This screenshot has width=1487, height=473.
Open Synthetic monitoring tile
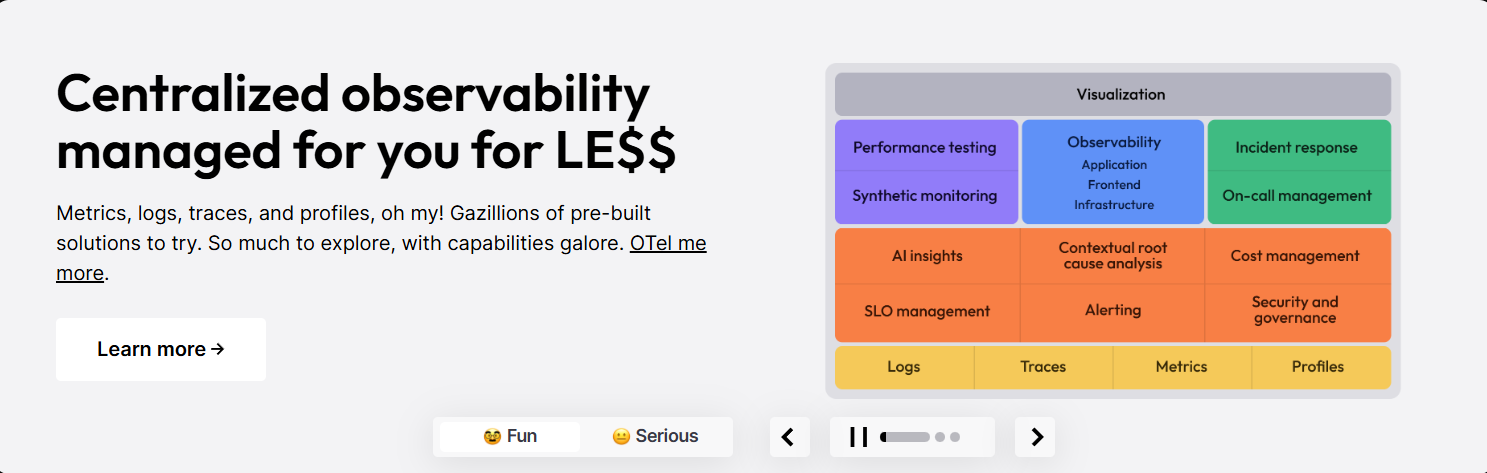coord(926,197)
